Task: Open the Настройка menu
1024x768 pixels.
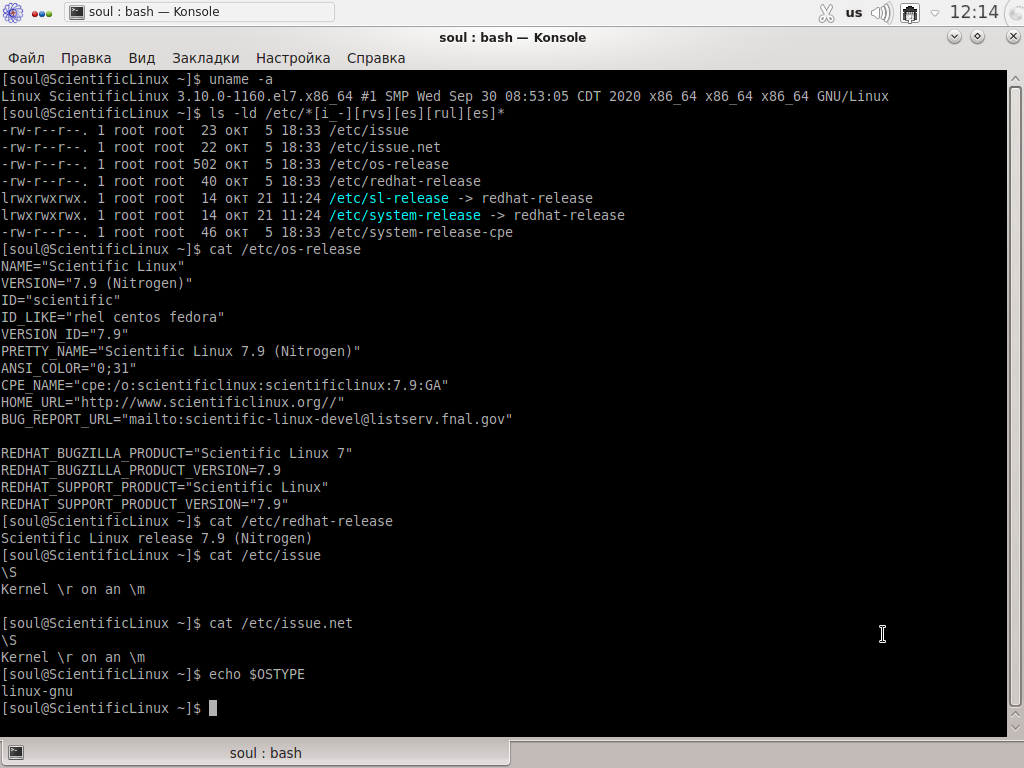Action: [x=293, y=58]
